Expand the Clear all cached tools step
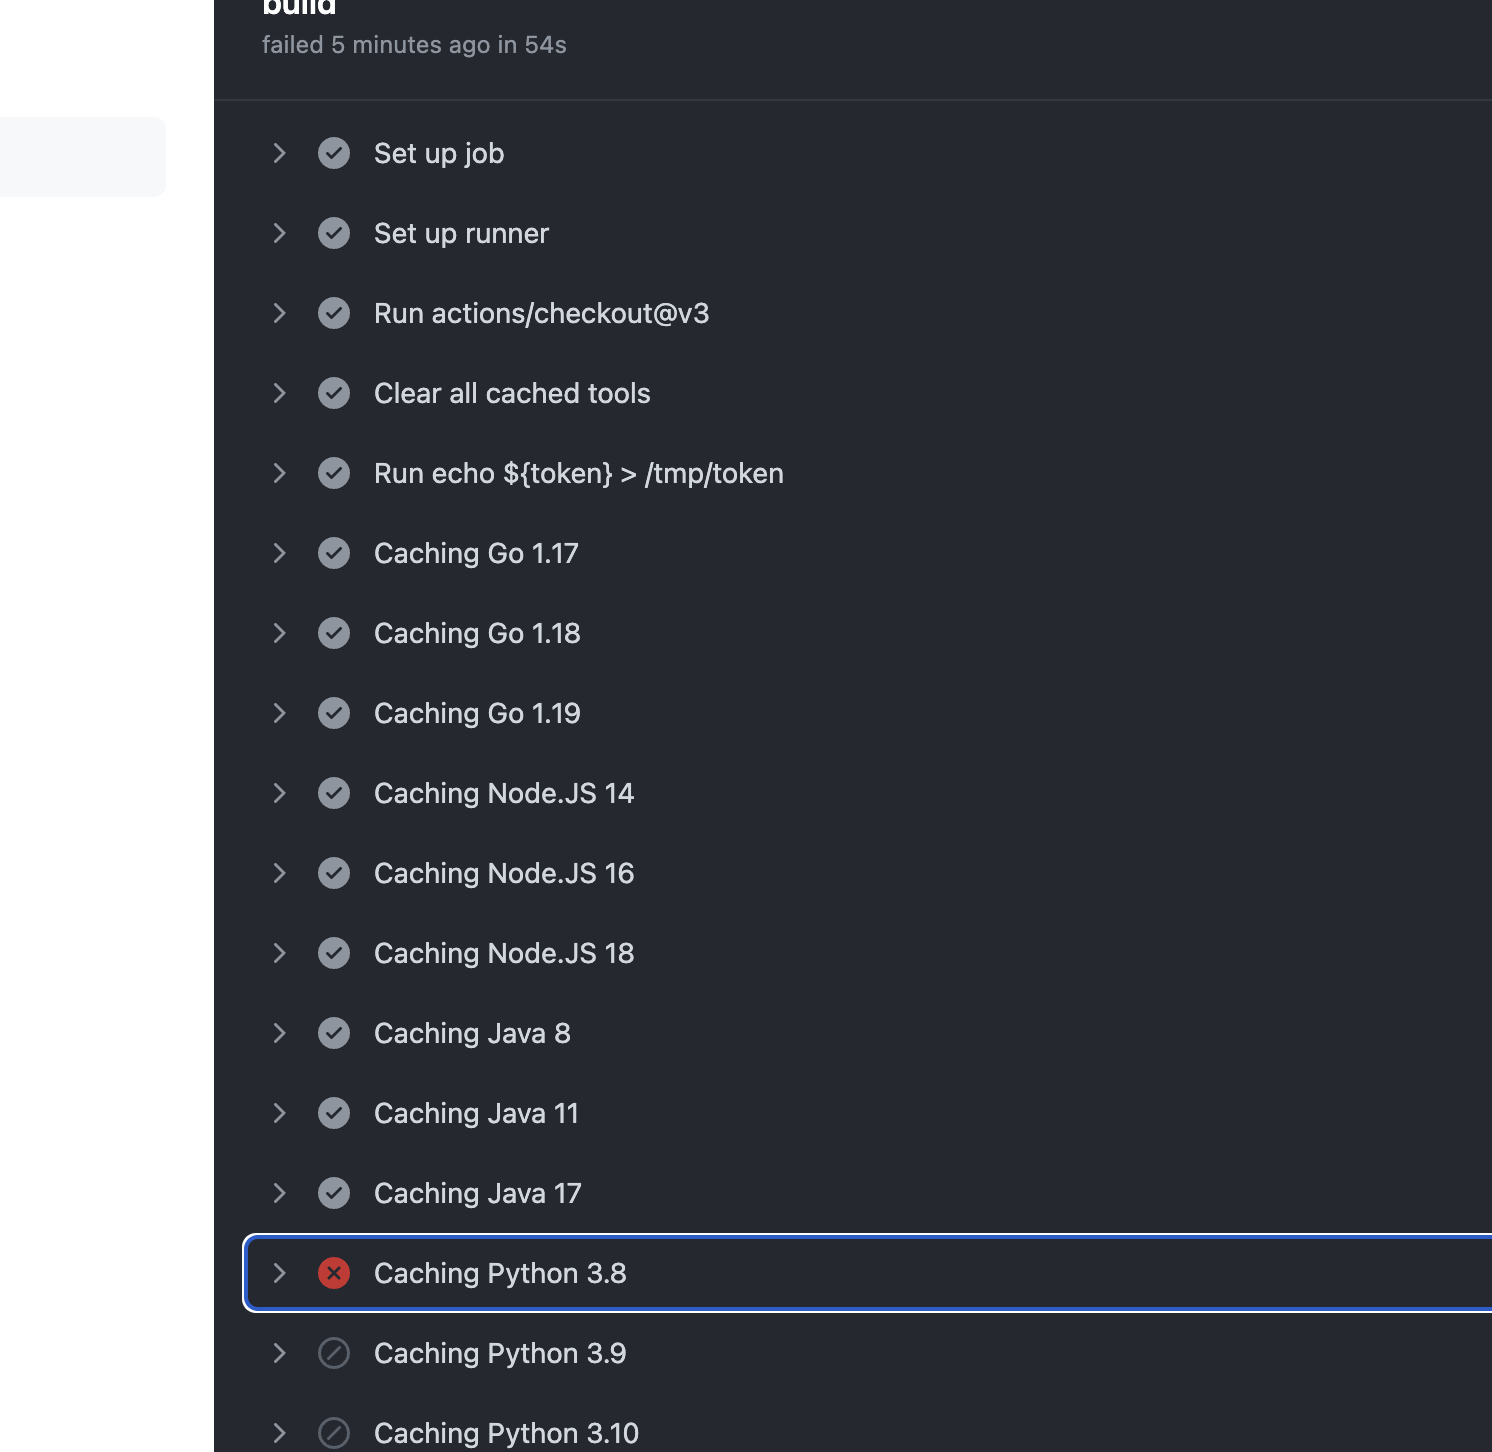 279,393
